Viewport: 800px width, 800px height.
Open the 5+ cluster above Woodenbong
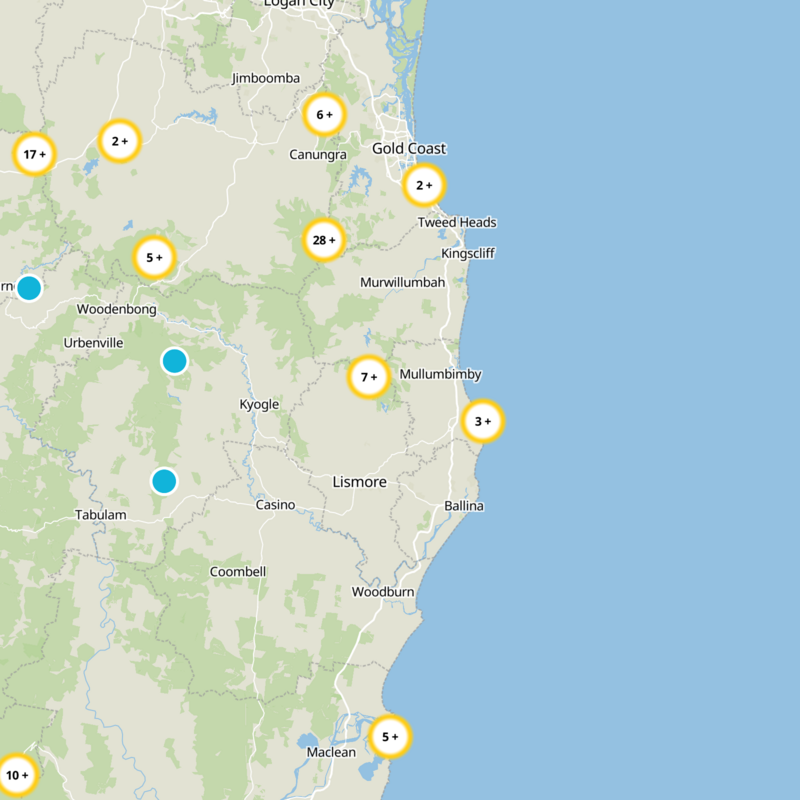pos(154,257)
